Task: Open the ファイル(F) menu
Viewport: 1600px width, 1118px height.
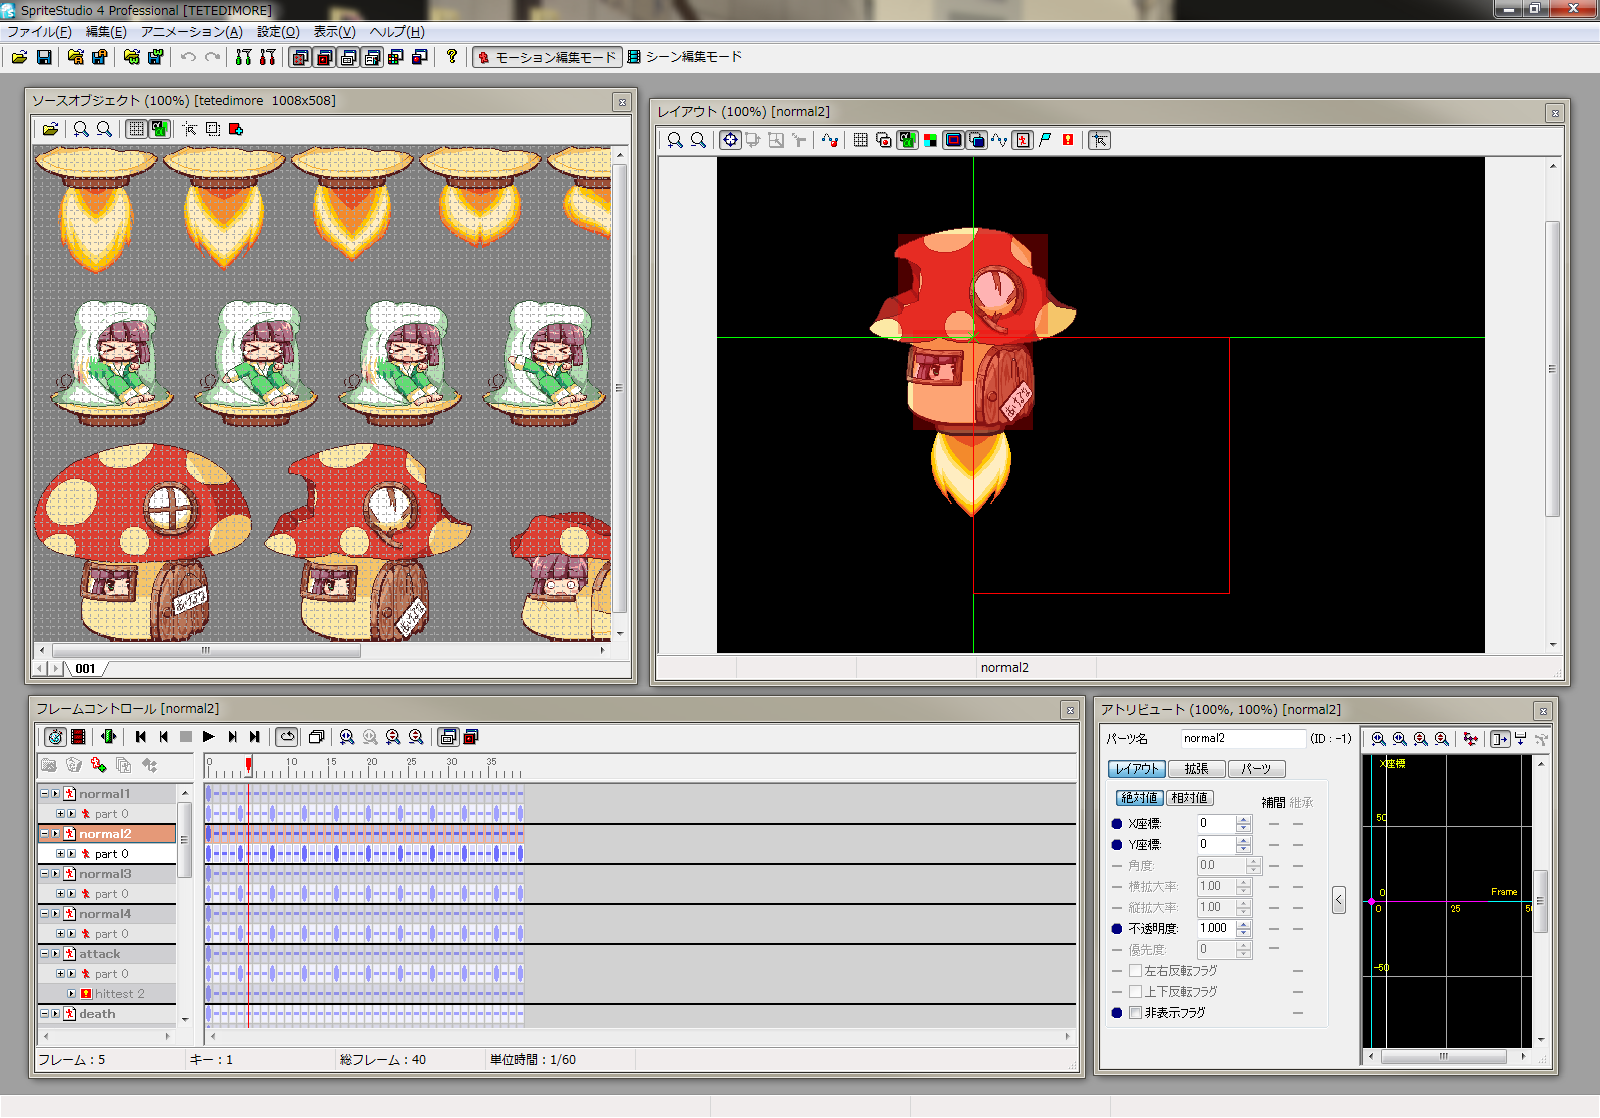Action: pos(39,32)
